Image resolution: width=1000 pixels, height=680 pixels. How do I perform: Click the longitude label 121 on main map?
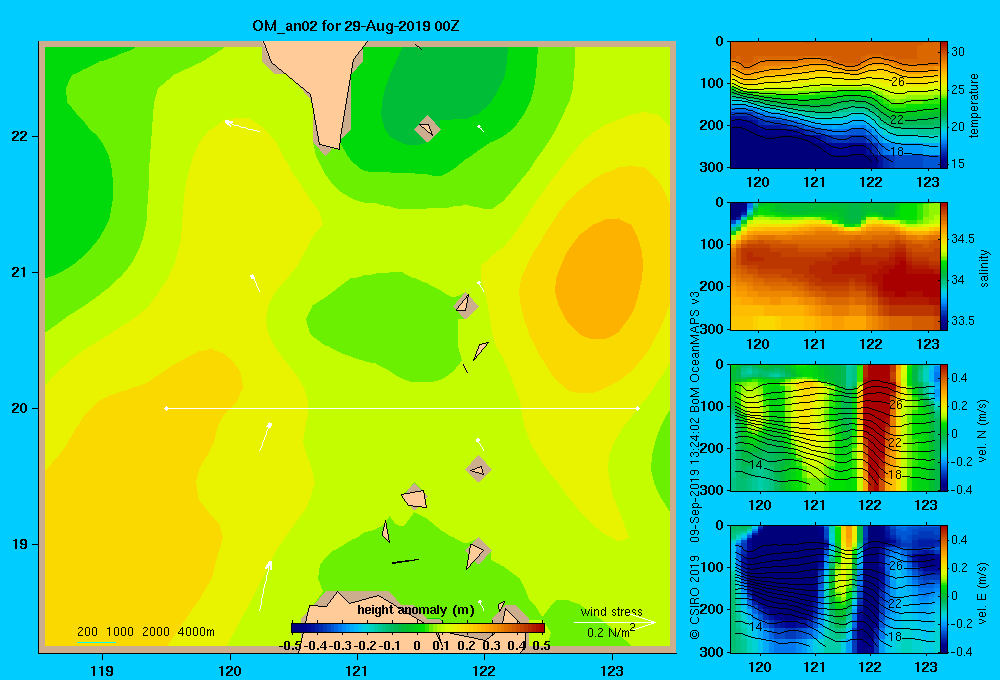click(357, 670)
